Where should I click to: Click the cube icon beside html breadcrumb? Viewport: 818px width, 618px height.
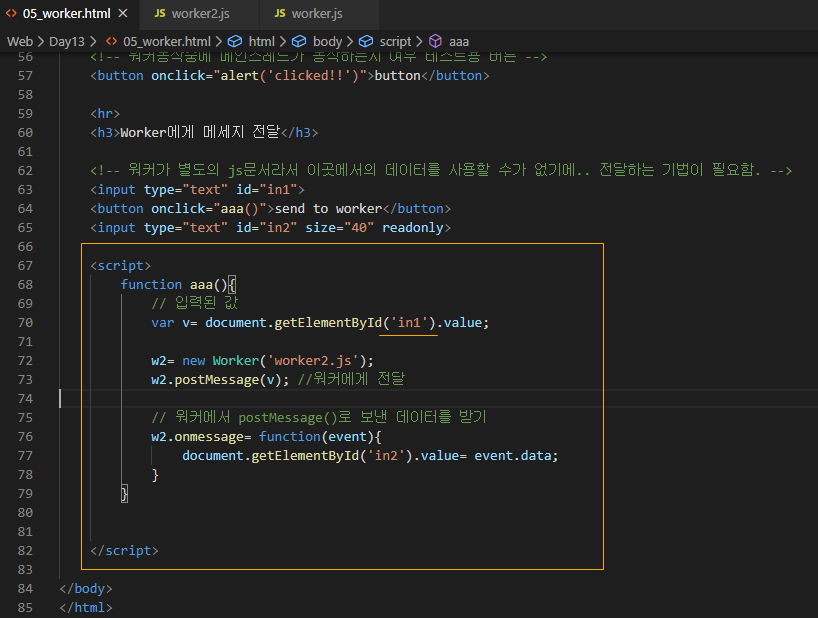pos(235,41)
